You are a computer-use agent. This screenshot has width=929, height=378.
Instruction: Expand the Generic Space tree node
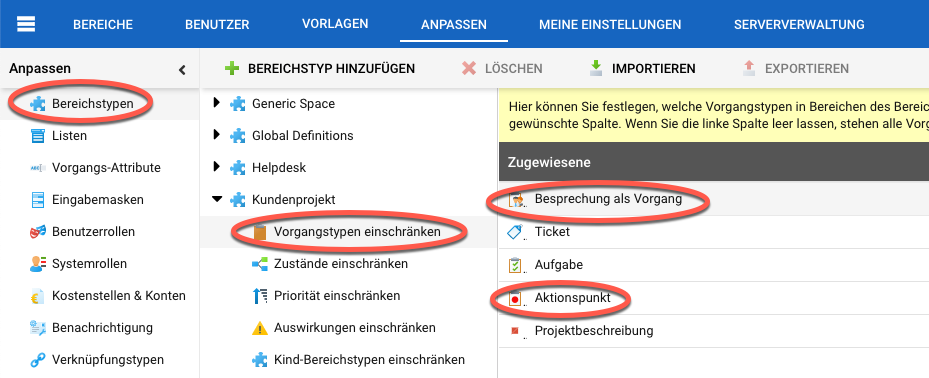216,103
